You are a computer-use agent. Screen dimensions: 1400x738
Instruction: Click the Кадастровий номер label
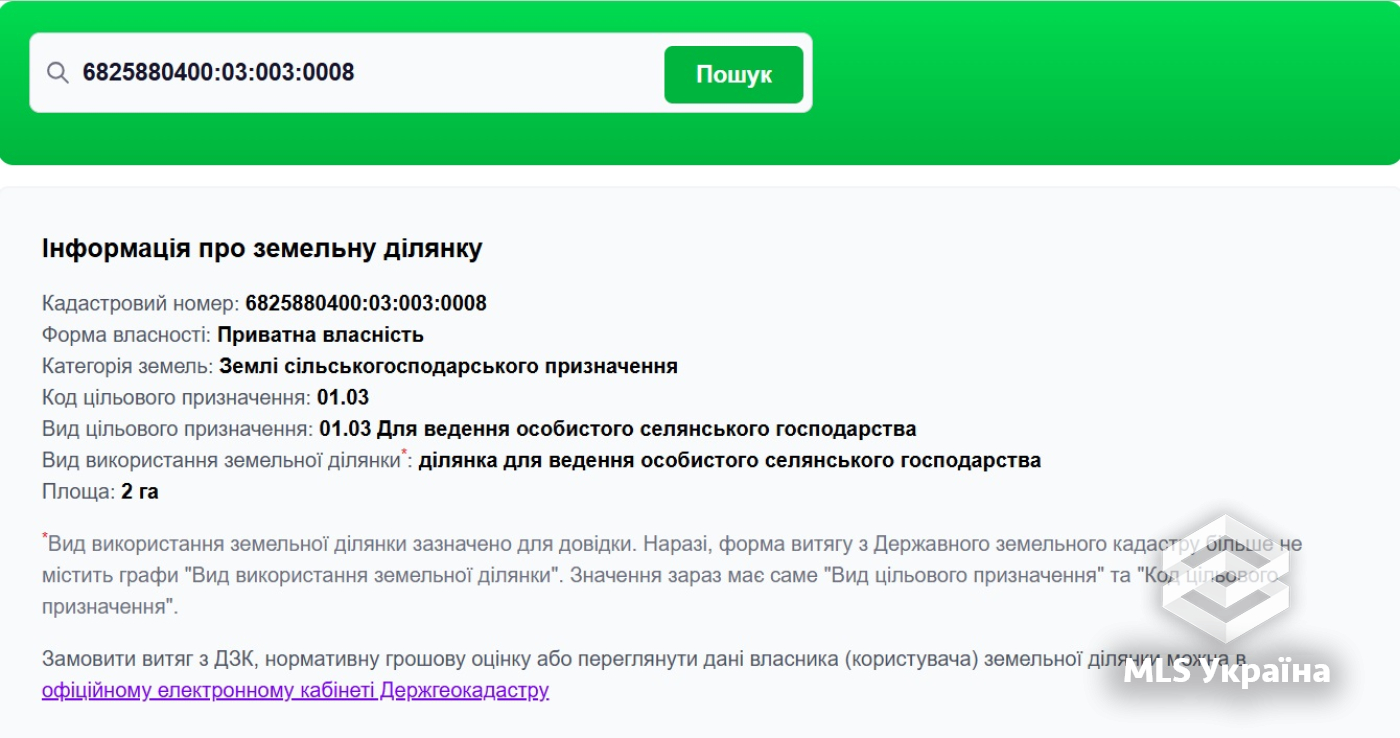pyautogui.click(x=141, y=303)
